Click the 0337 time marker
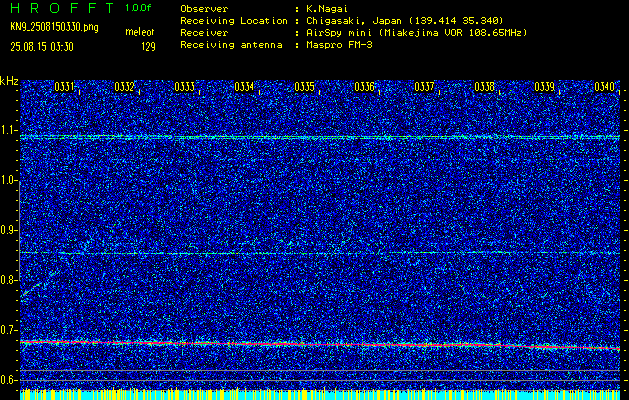The image size is (629, 400). (x=424, y=87)
